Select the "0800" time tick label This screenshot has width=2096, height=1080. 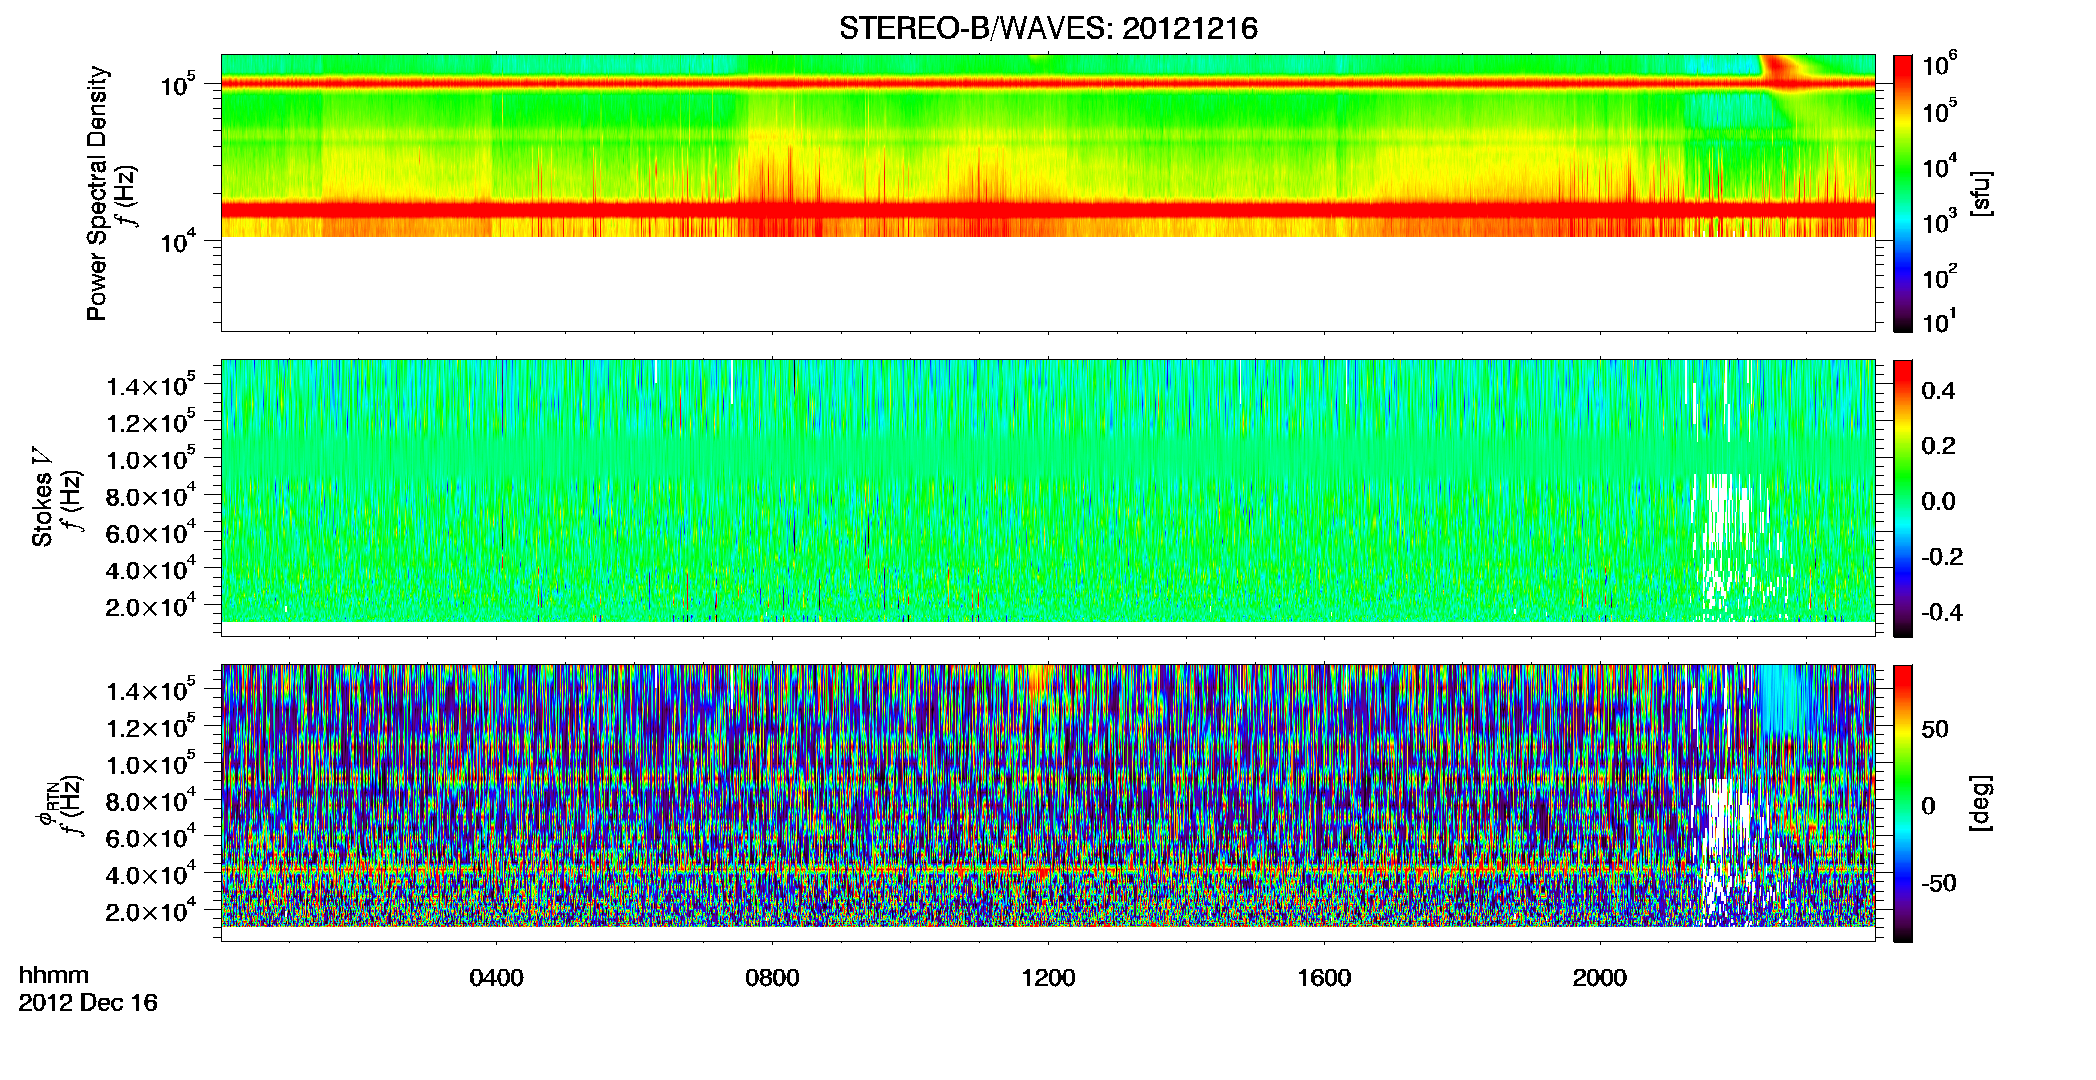[x=772, y=978]
